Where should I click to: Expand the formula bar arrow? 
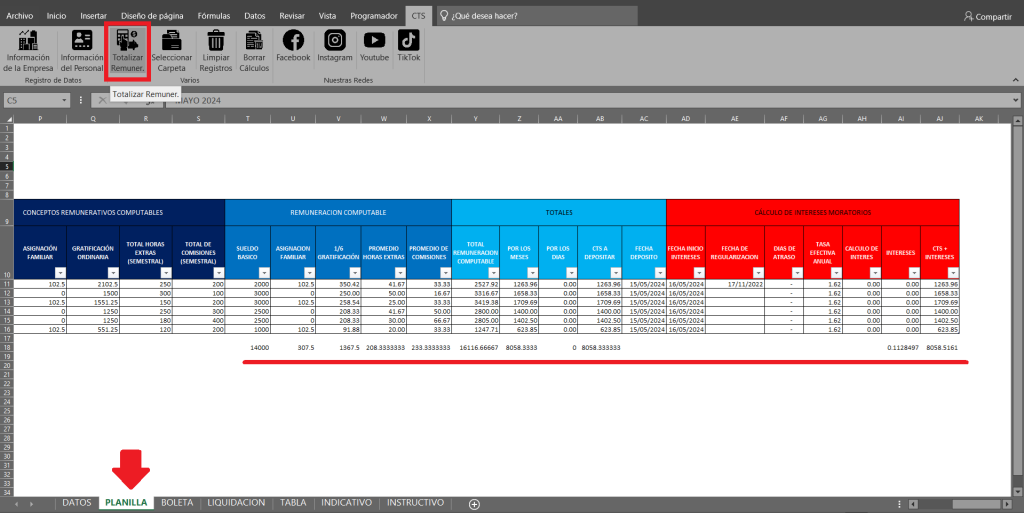(1016, 101)
